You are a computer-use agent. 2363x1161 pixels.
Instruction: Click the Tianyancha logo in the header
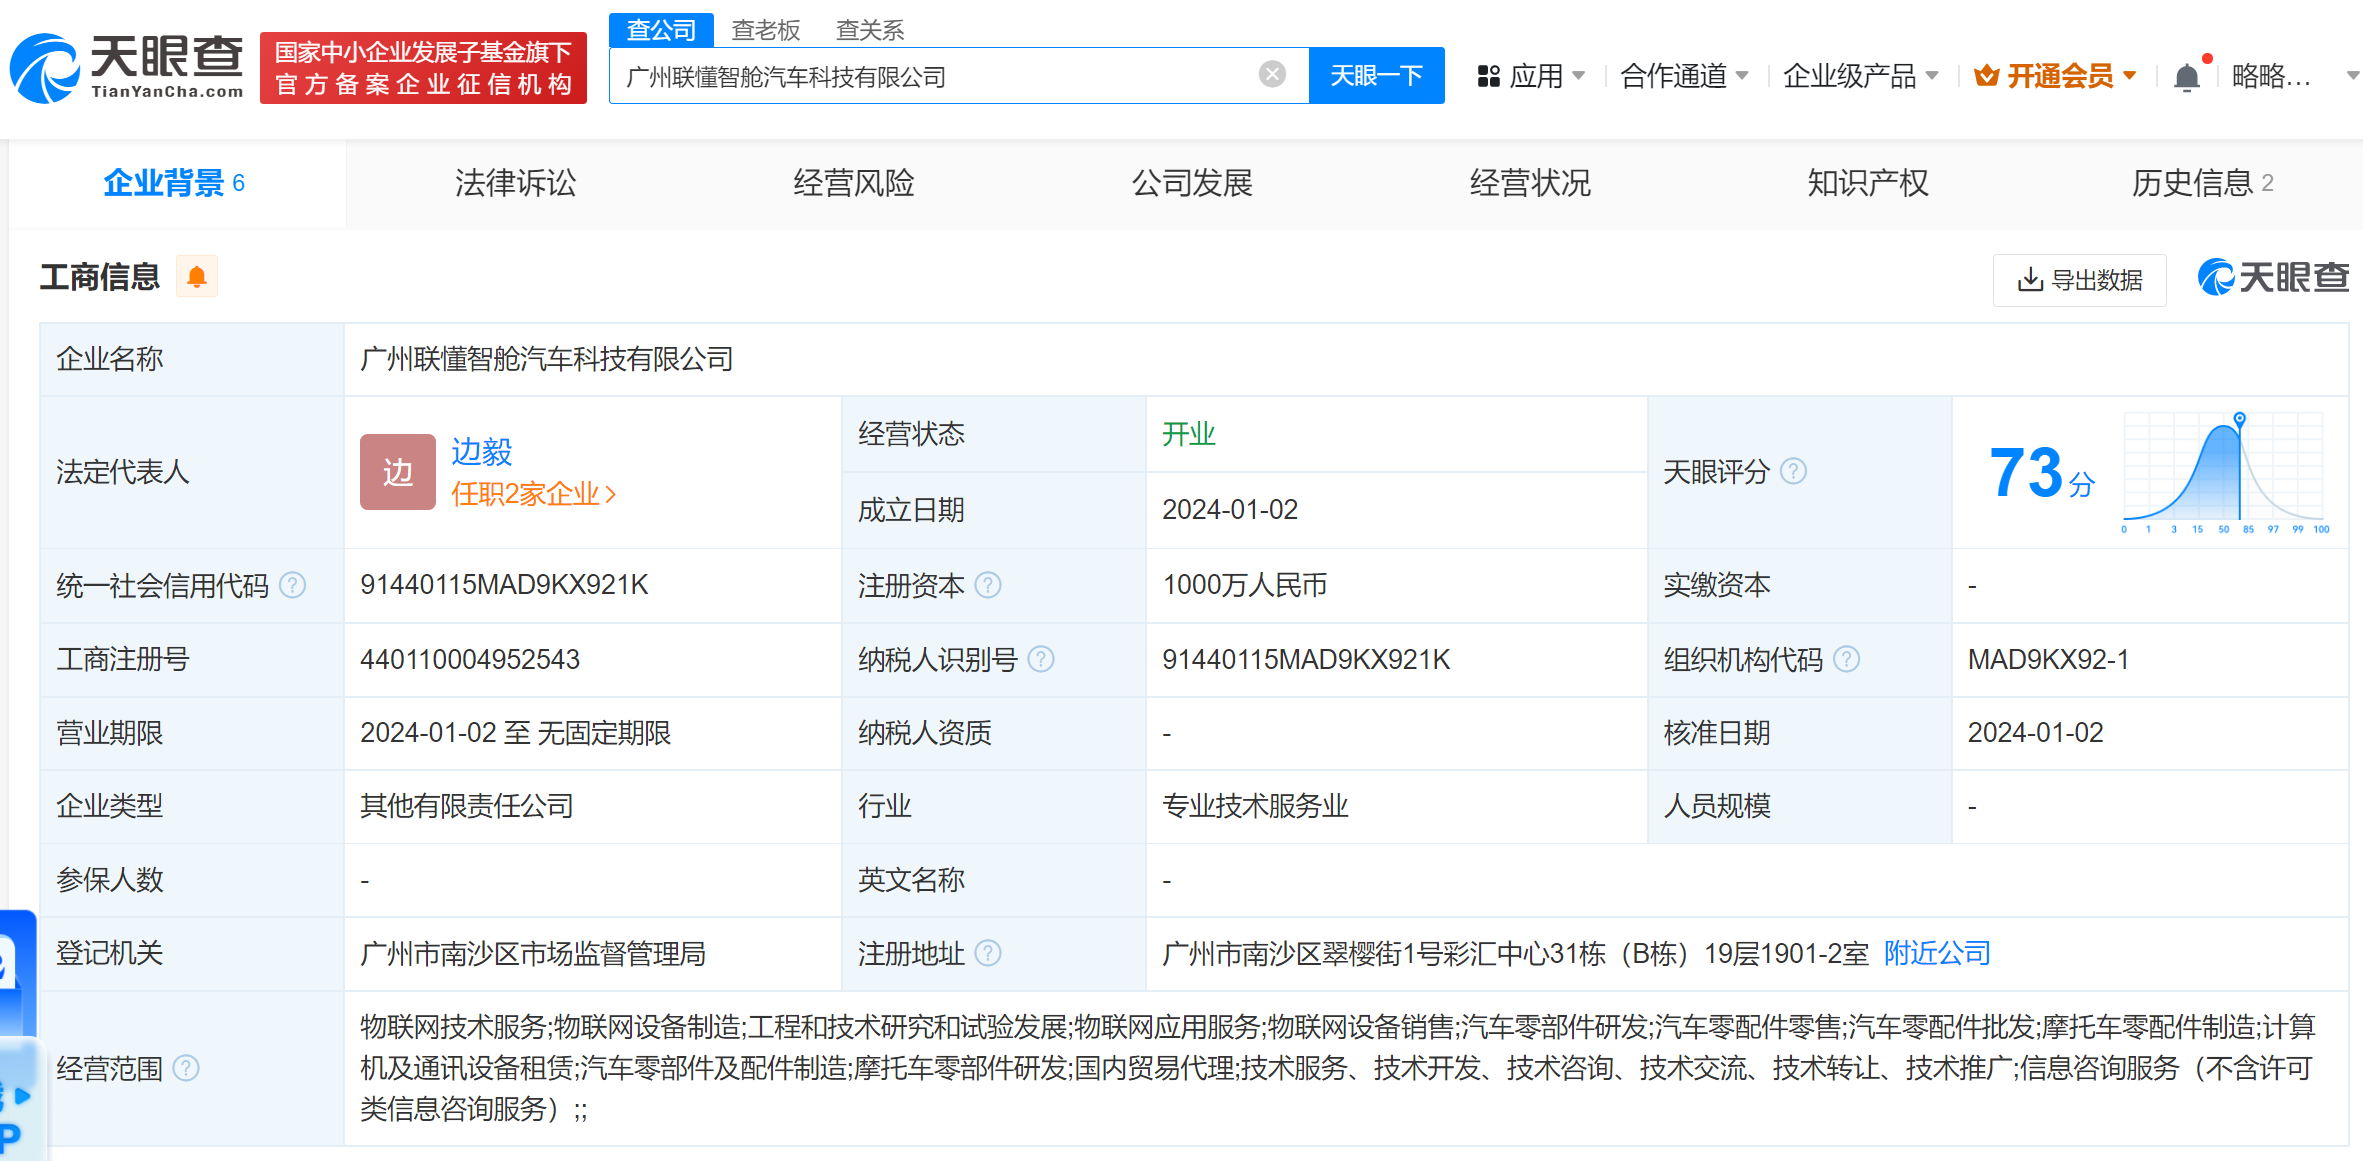point(127,68)
